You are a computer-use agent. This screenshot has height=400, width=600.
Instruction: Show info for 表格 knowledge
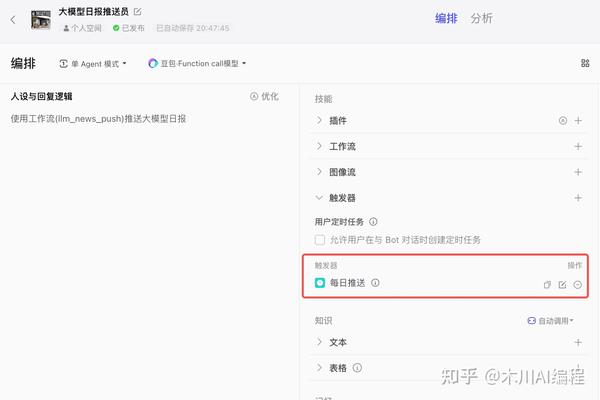(357, 368)
